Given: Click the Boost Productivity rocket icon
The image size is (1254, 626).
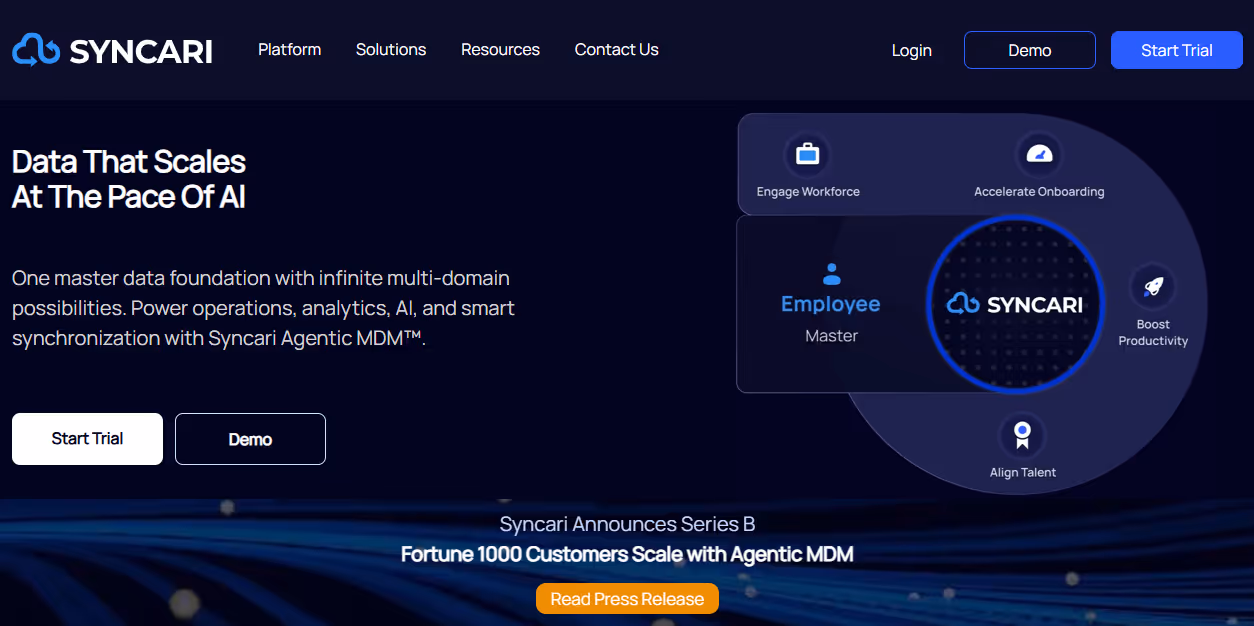Looking at the screenshot, I should click(1153, 287).
